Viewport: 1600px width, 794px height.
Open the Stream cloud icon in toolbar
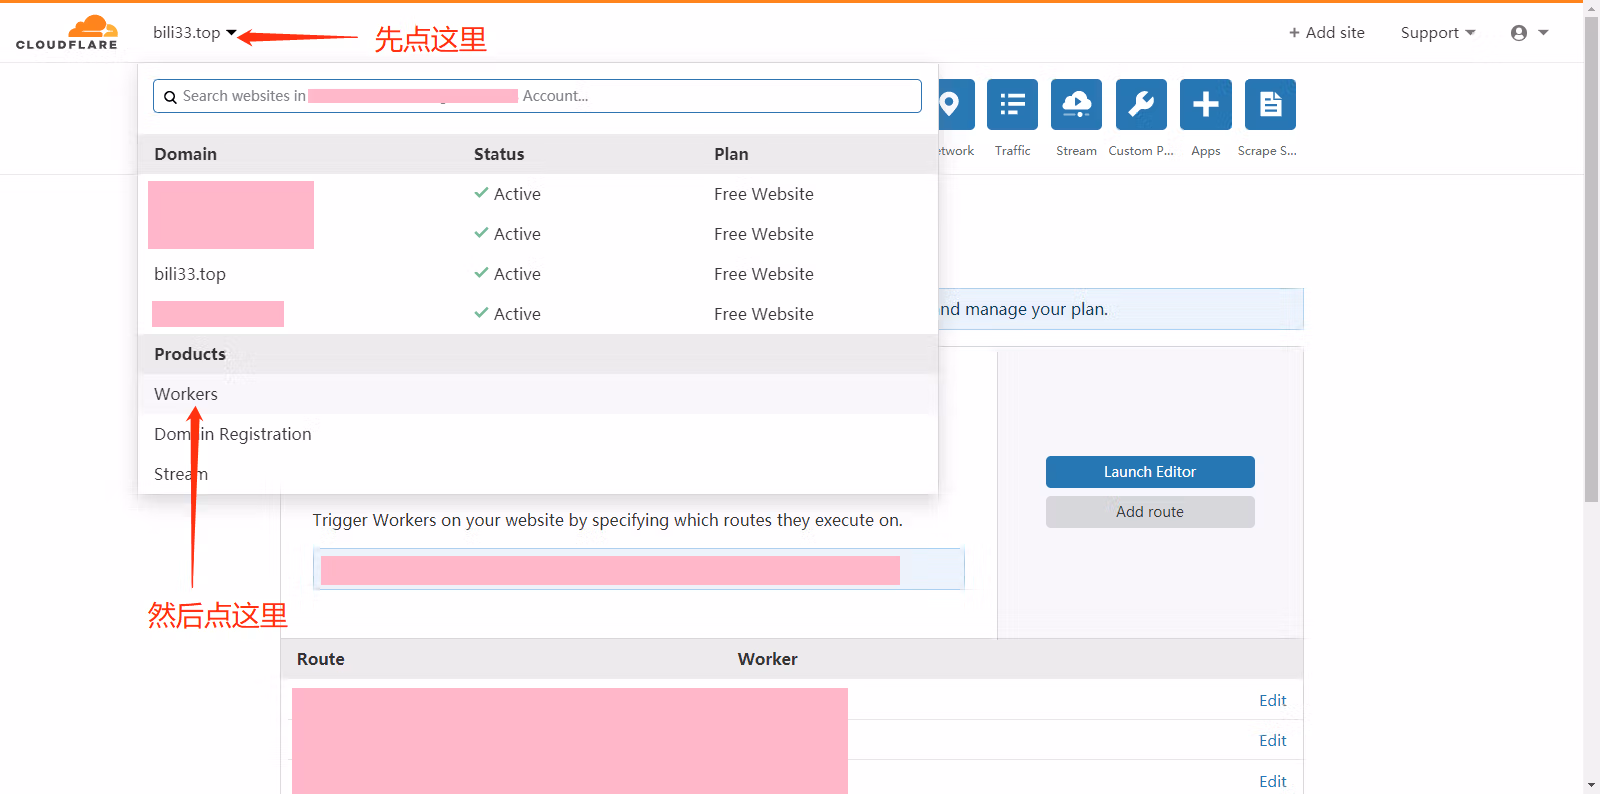(1076, 104)
